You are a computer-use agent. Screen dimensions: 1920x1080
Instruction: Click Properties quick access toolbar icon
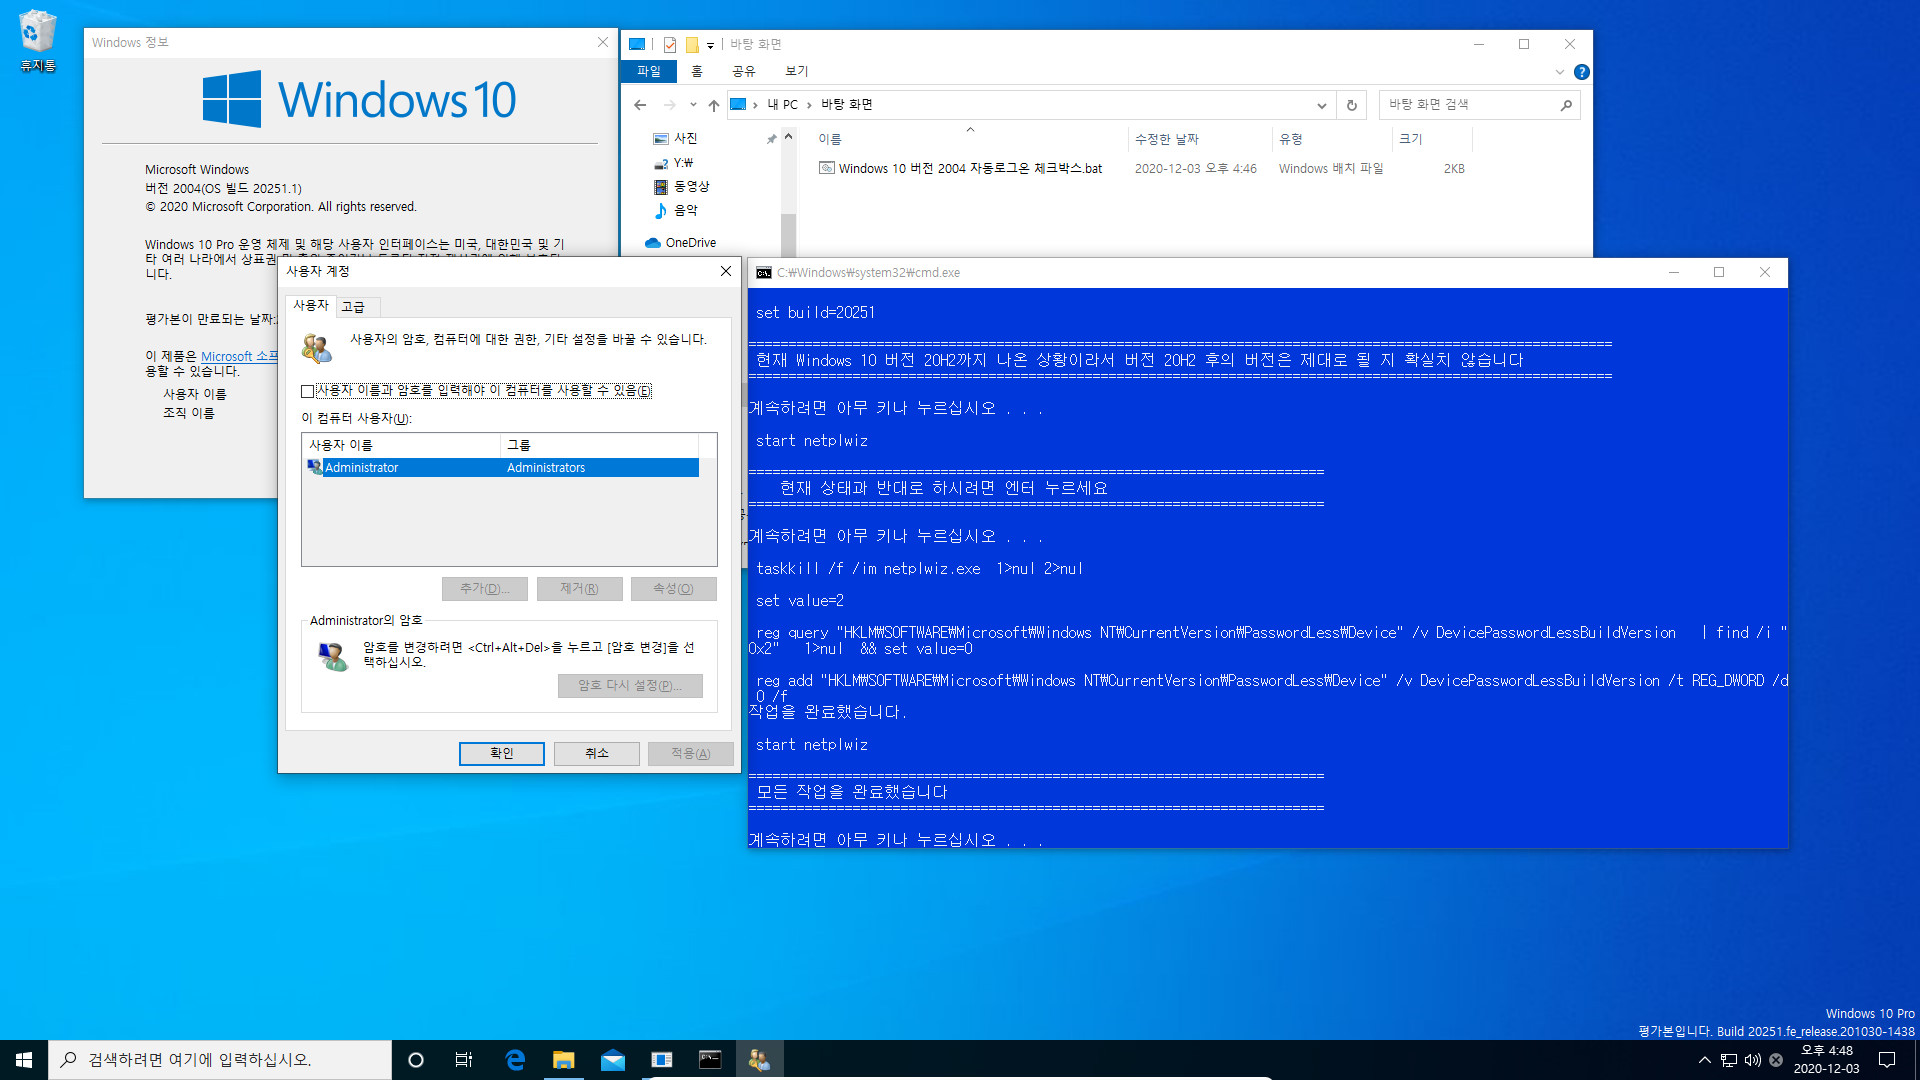tap(670, 45)
